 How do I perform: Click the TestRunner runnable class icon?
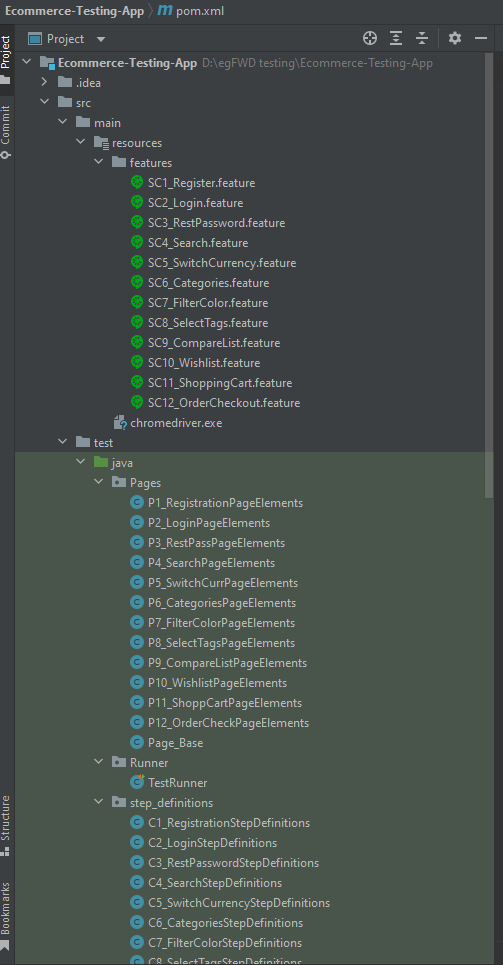point(137,782)
